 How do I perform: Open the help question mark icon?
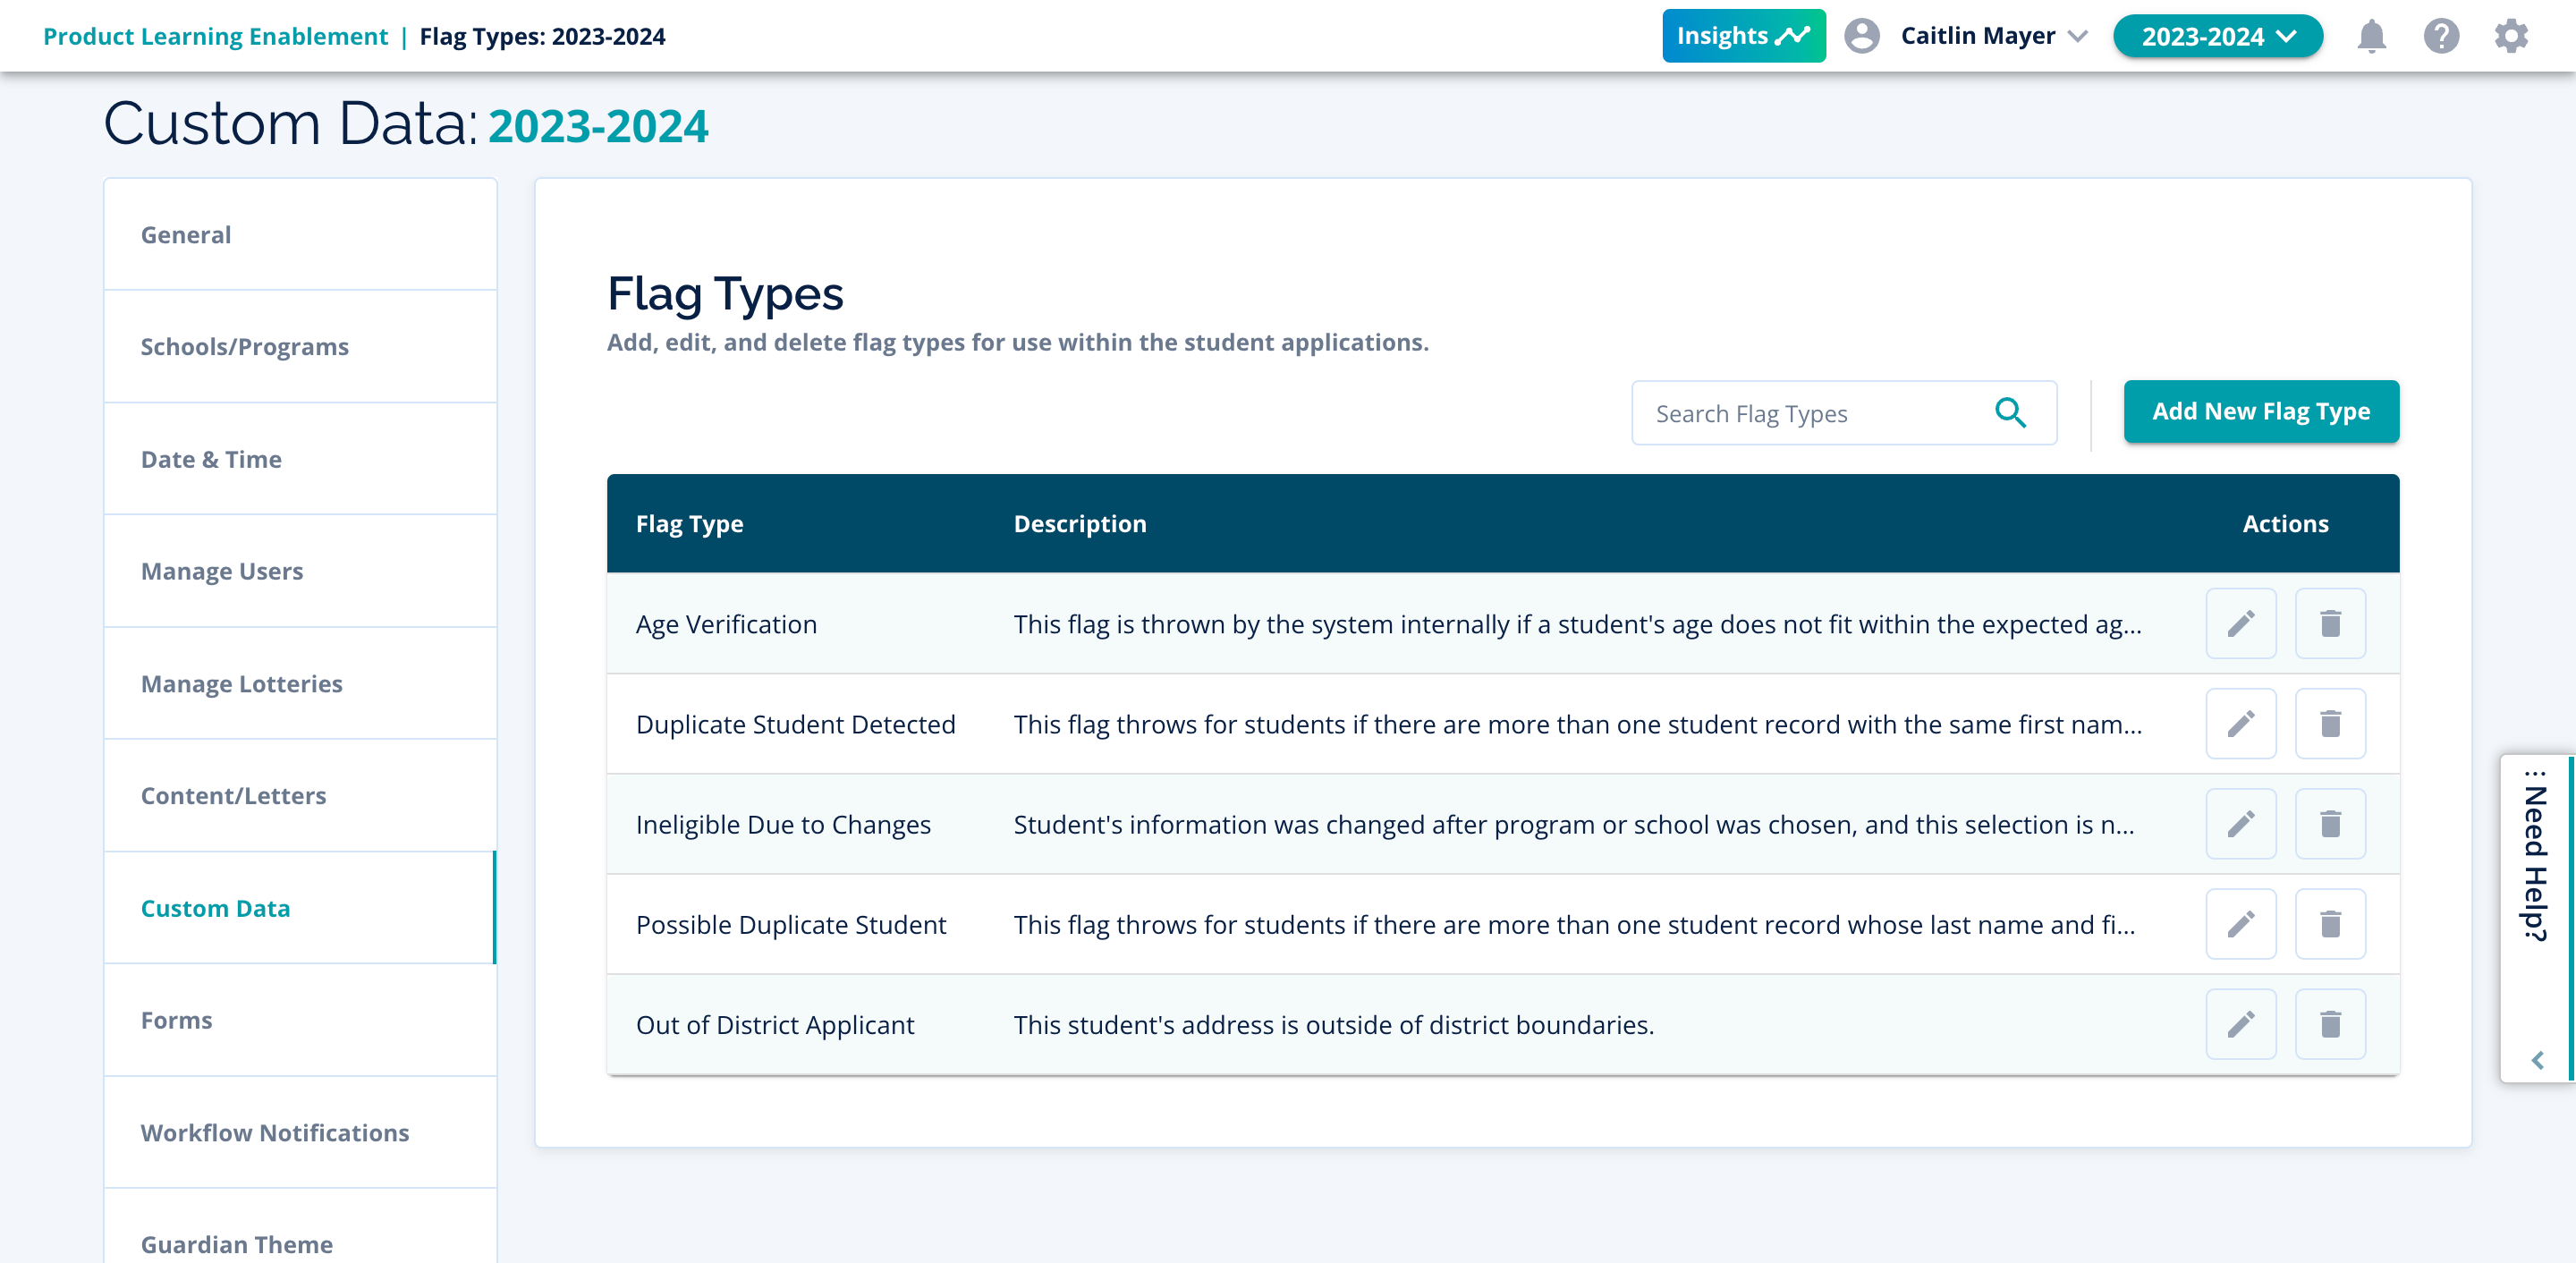(2440, 37)
